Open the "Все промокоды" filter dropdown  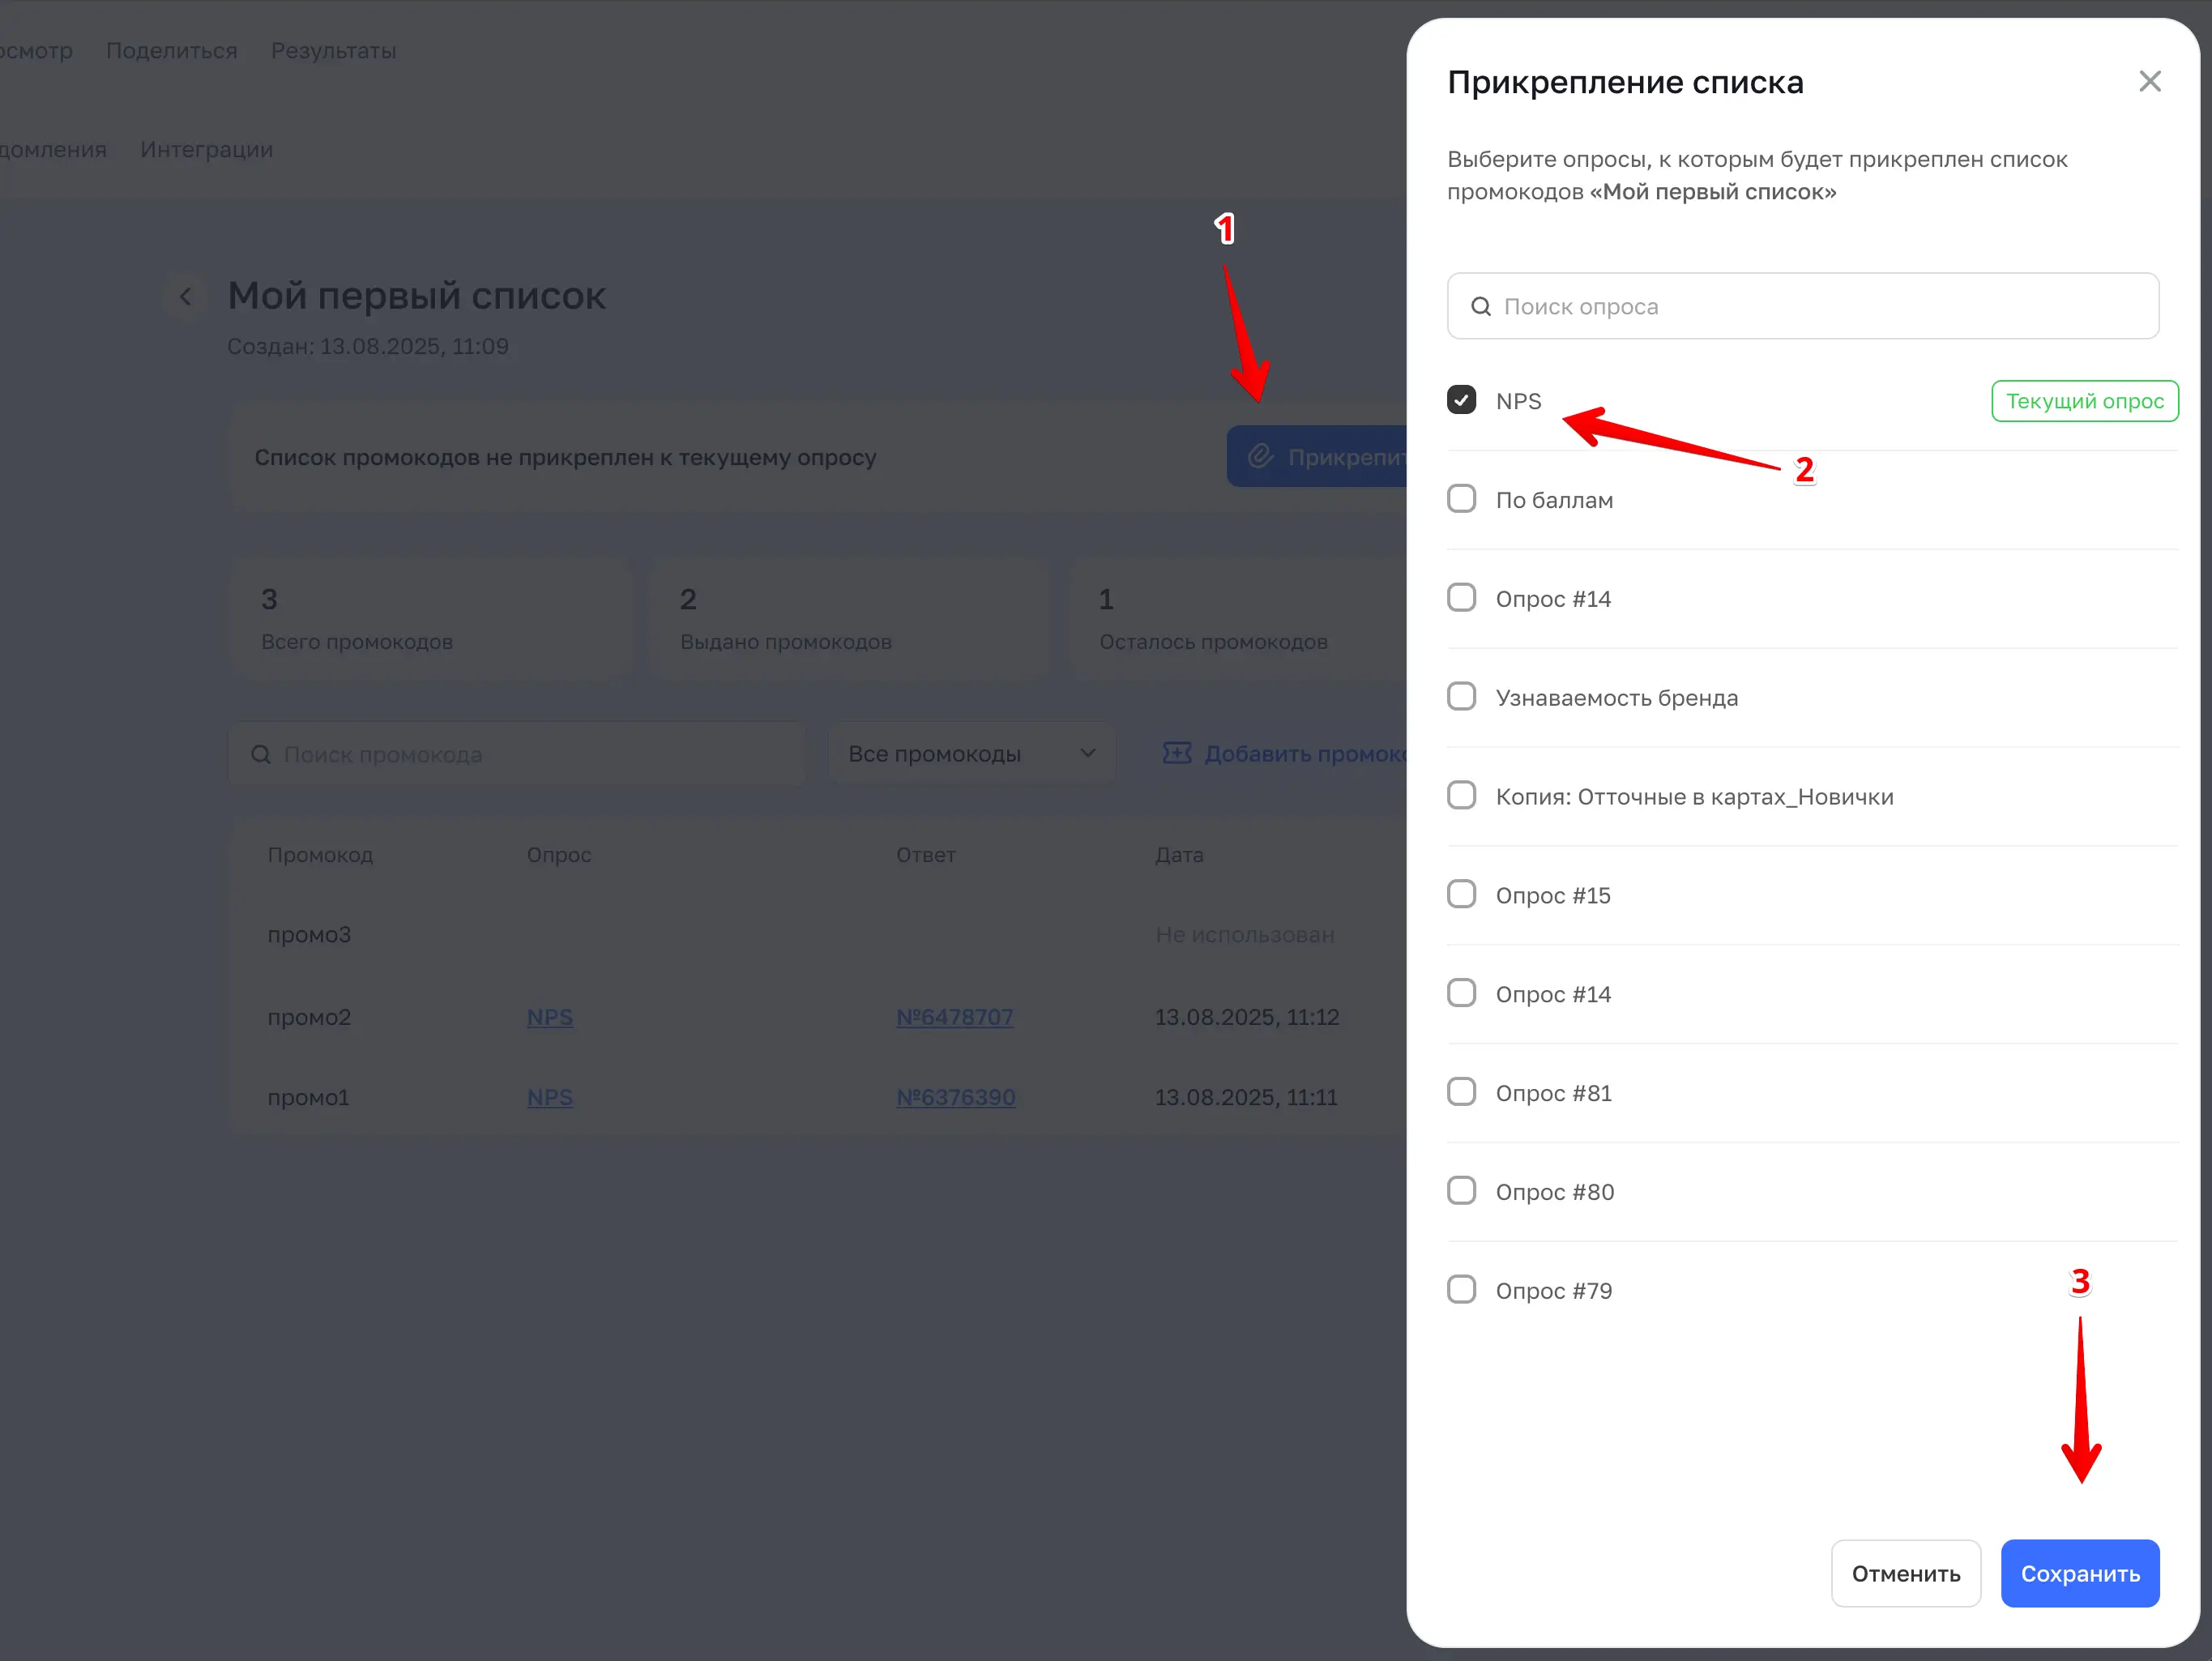coord(971,753)
